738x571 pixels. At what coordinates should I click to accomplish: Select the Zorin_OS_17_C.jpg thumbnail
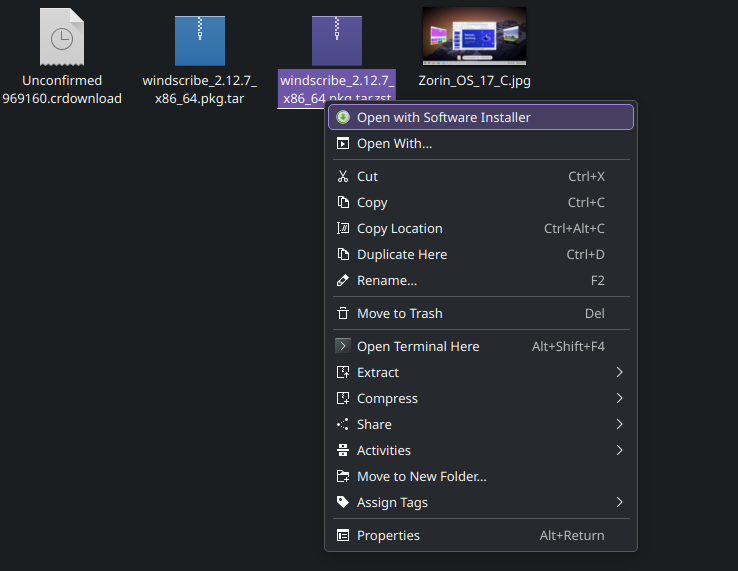click(x=474, y=36)
